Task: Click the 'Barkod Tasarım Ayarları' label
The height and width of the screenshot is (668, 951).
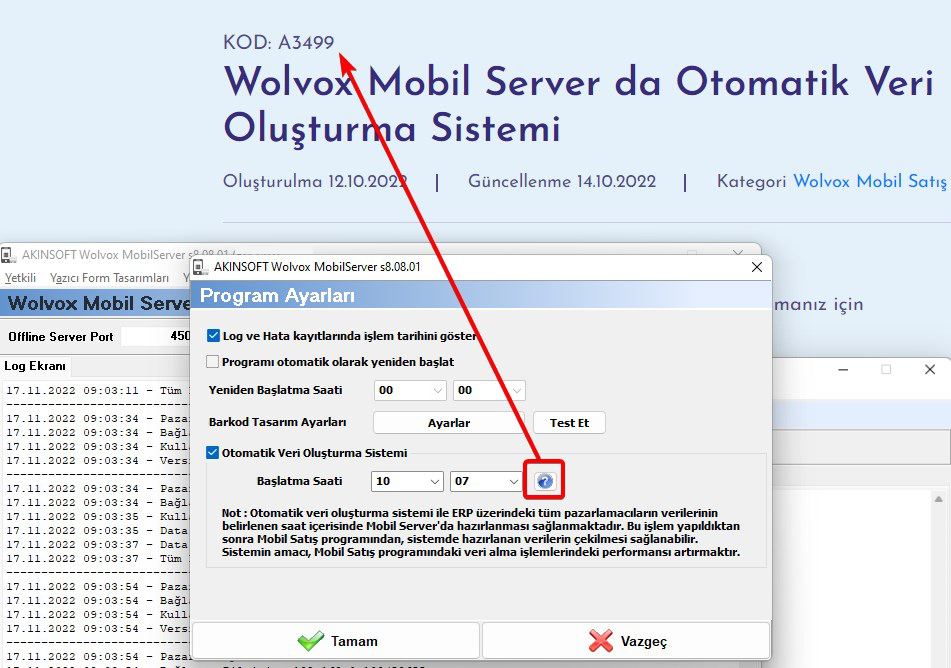Action: pos(277,422)
